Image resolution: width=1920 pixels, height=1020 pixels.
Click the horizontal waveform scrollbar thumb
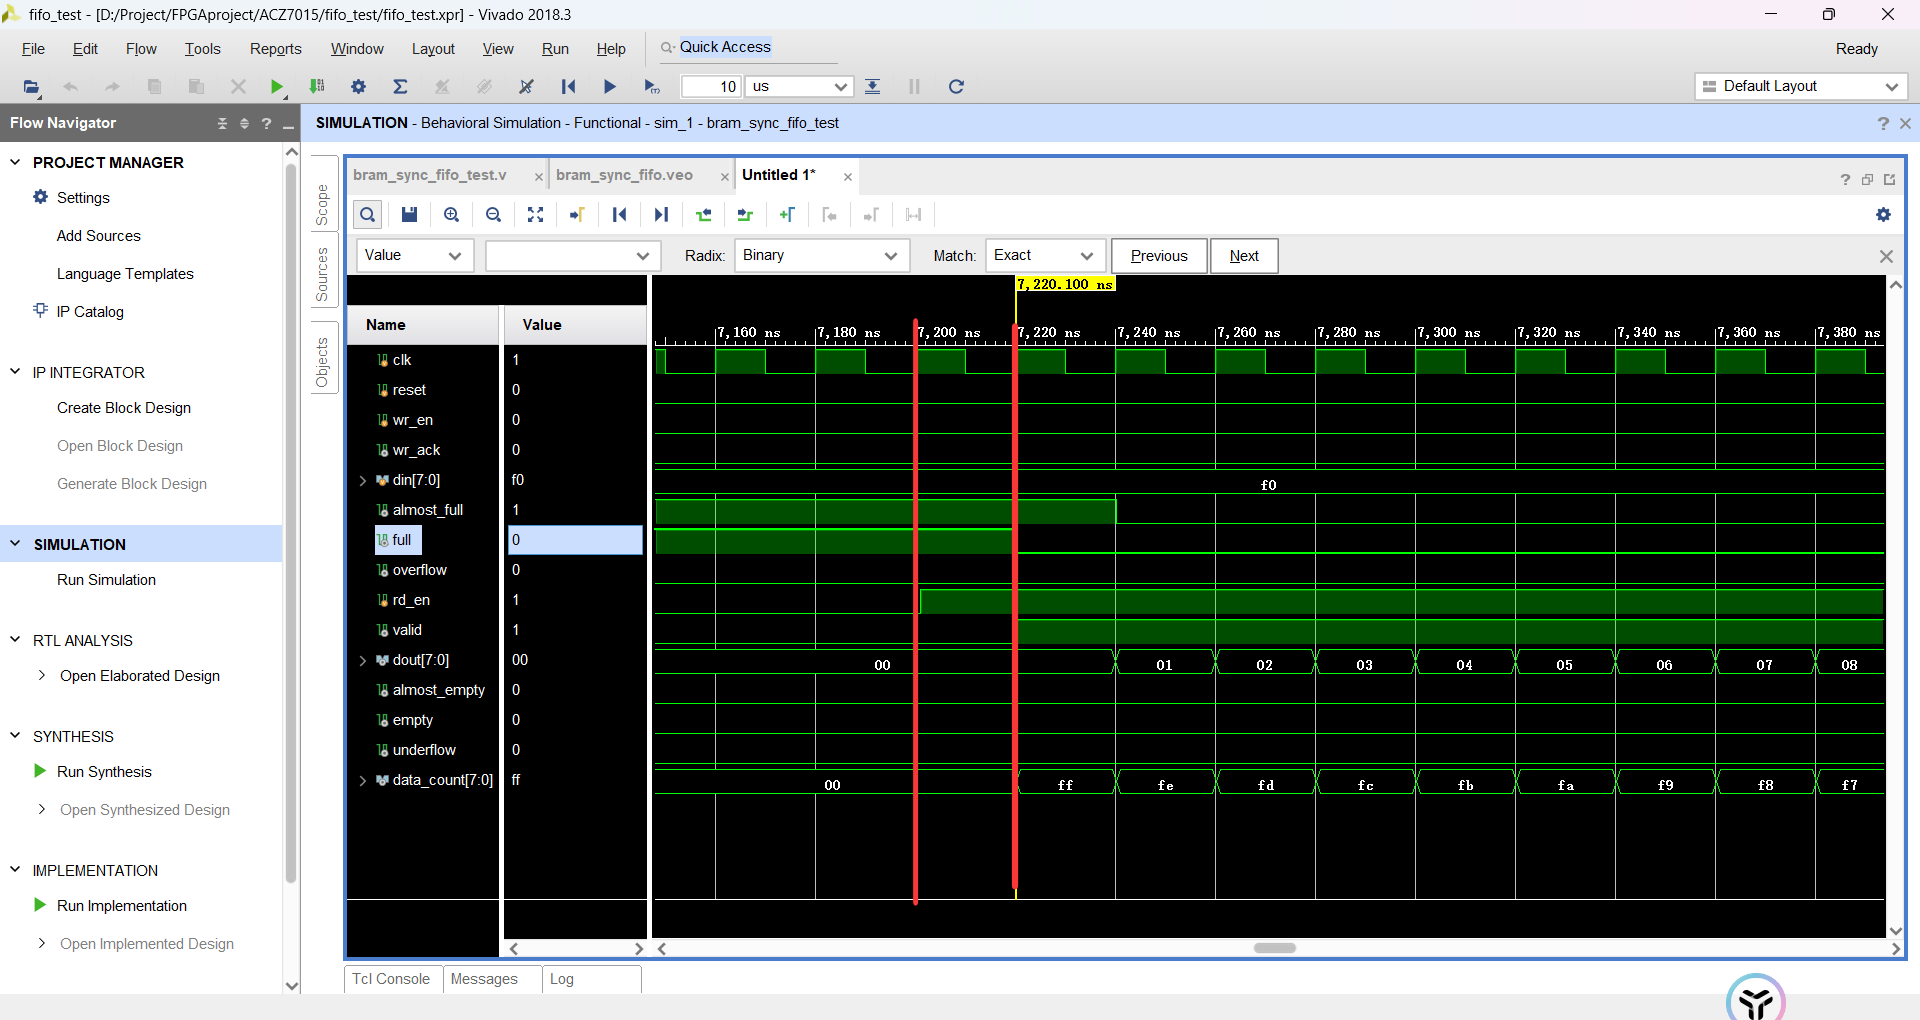(x=1275, y=948)
